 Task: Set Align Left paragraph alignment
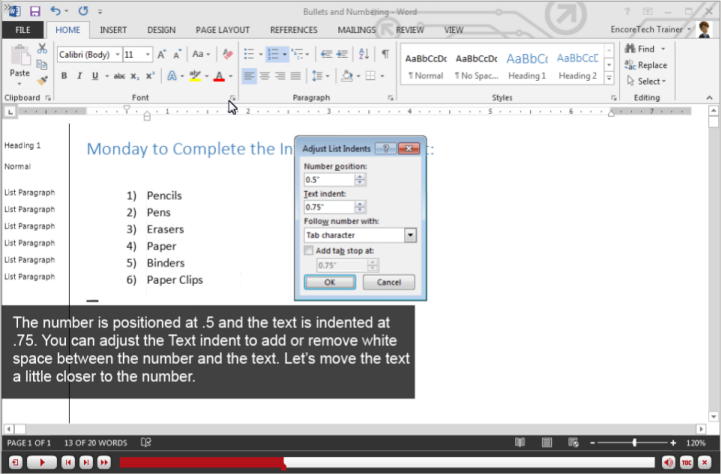249,76
